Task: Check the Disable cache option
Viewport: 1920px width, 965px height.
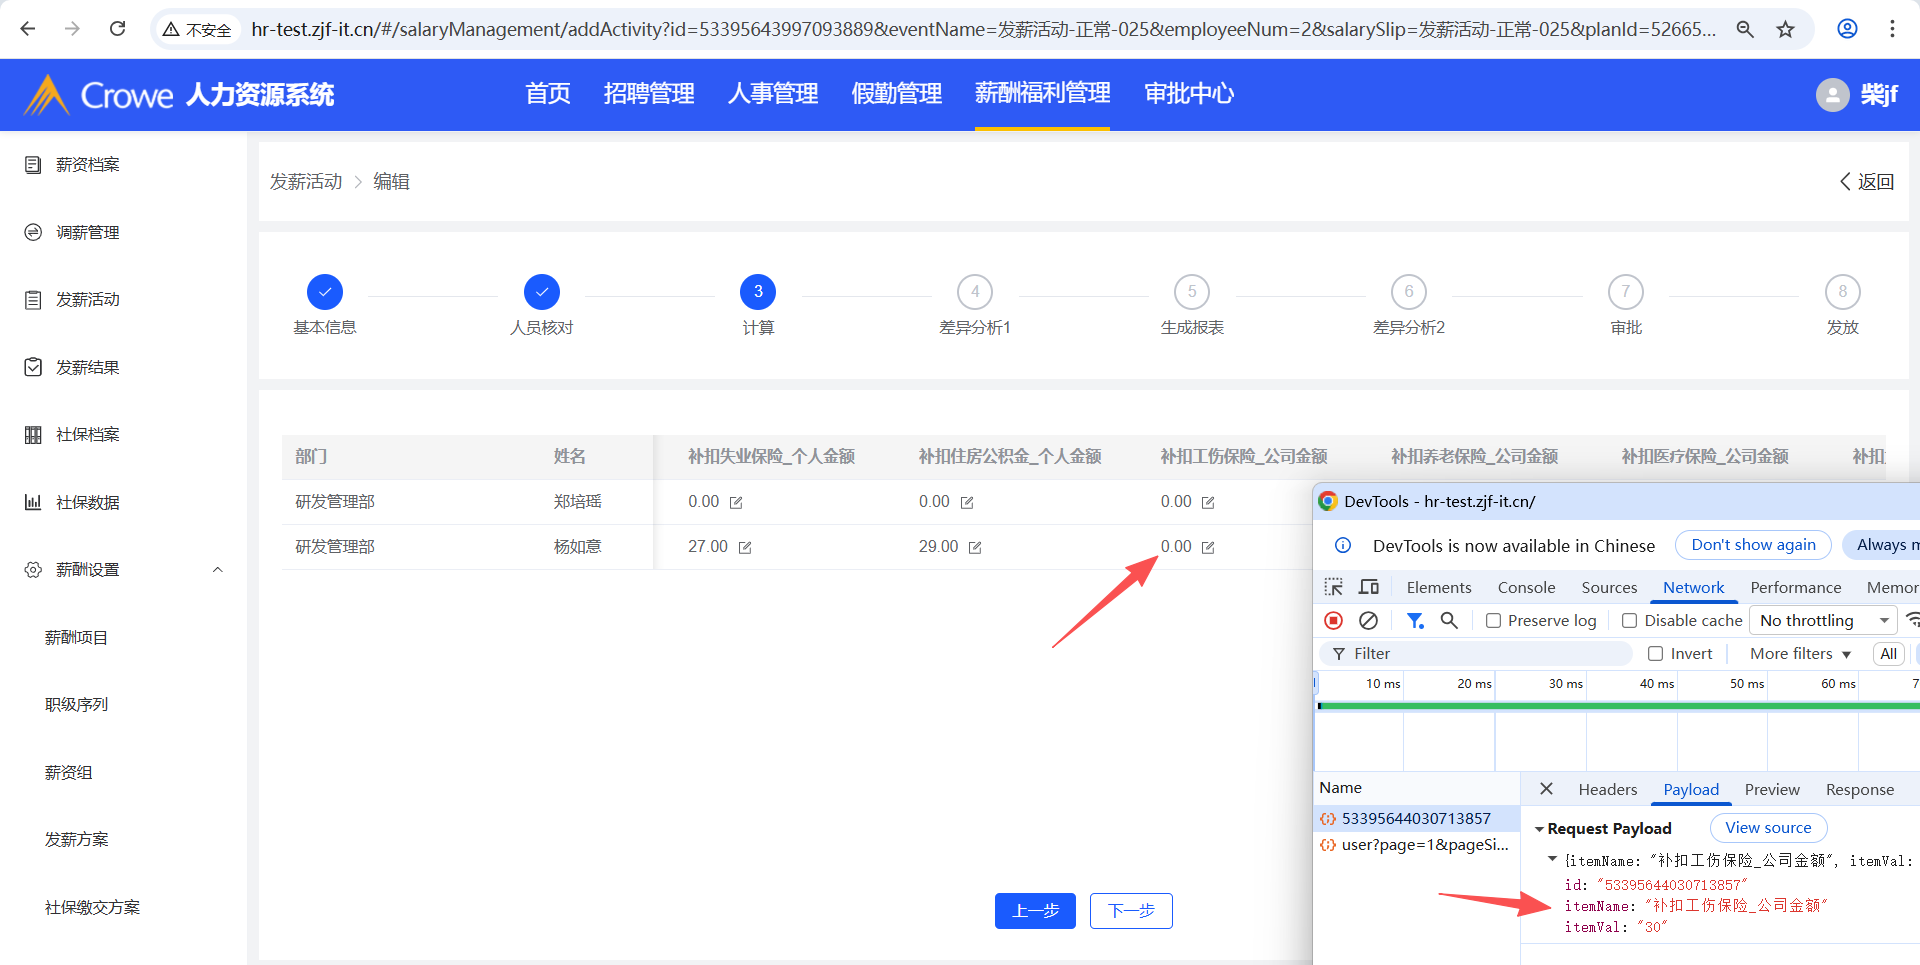Action: (1629, 621)
